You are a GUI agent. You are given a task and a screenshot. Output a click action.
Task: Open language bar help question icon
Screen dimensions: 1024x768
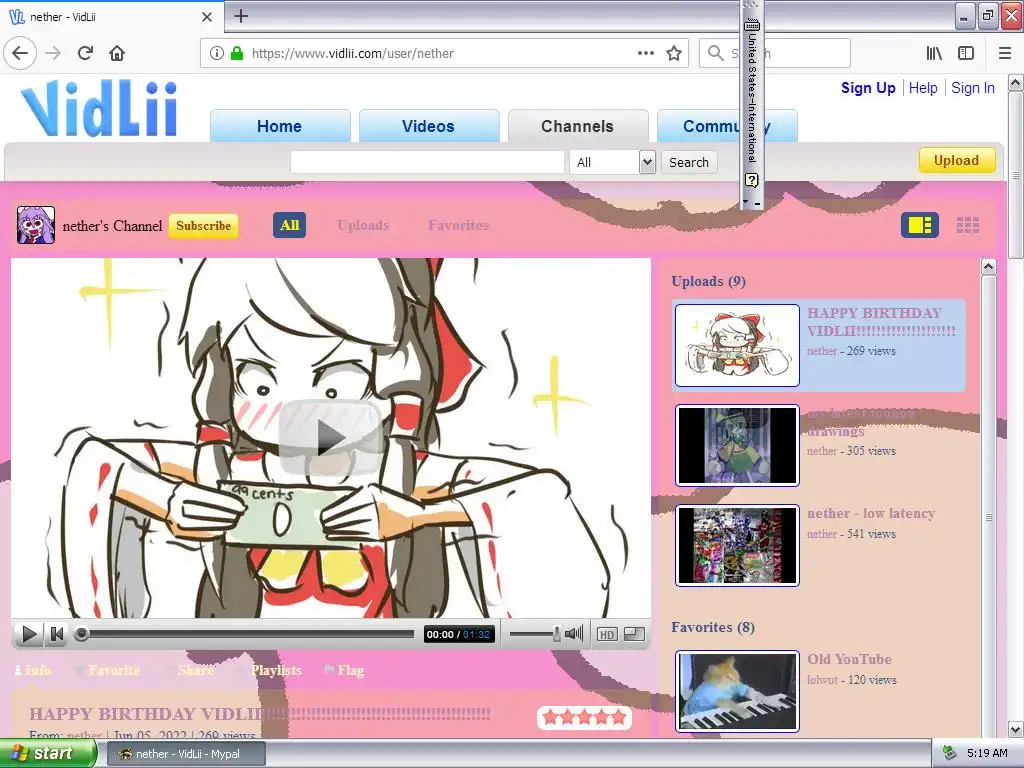tap(752, 181)
